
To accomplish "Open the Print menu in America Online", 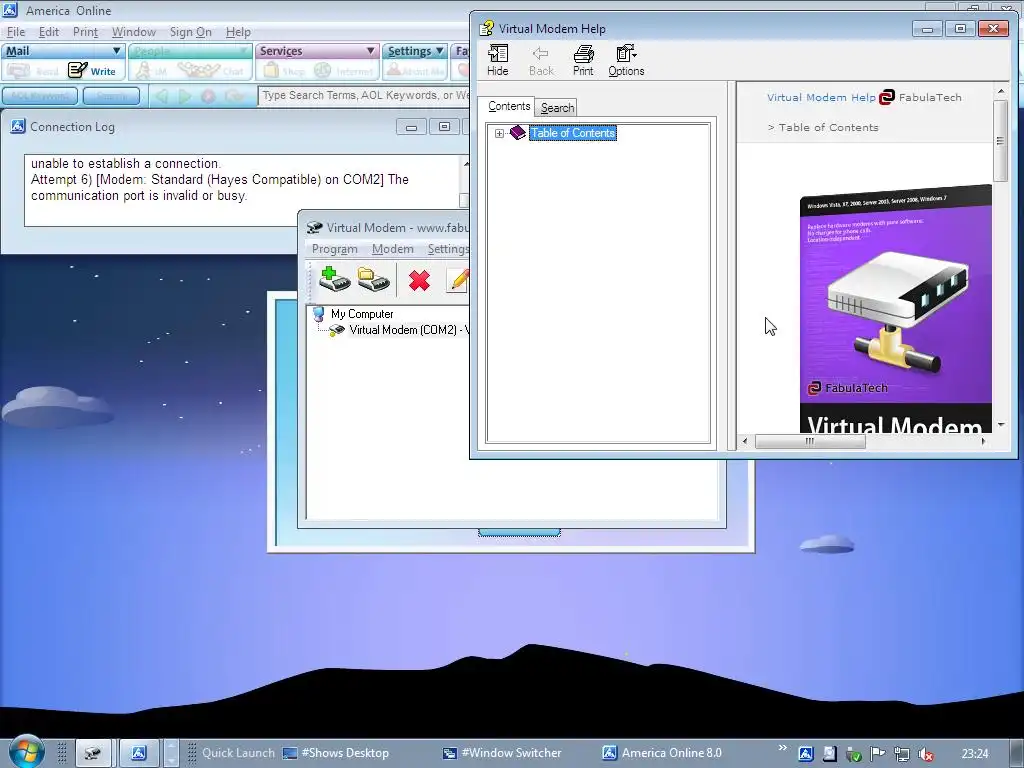I will (x=86, y=32).
